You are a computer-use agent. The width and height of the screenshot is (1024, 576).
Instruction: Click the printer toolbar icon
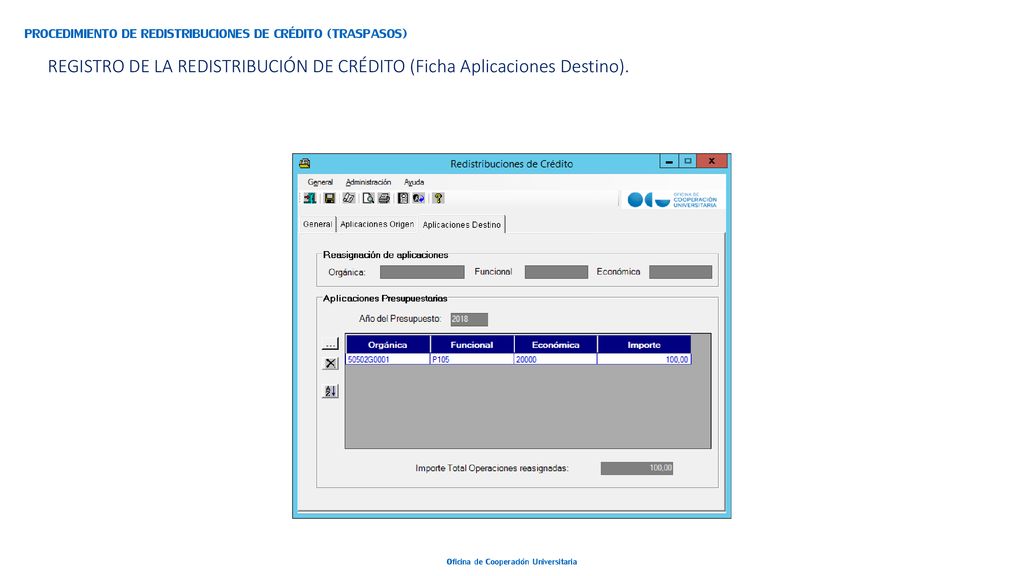pos(384,198)
